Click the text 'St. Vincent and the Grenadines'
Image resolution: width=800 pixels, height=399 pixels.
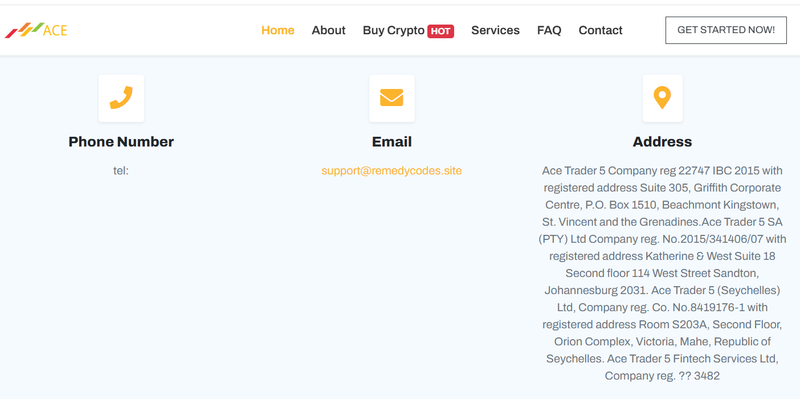click(x=621, y=222)
